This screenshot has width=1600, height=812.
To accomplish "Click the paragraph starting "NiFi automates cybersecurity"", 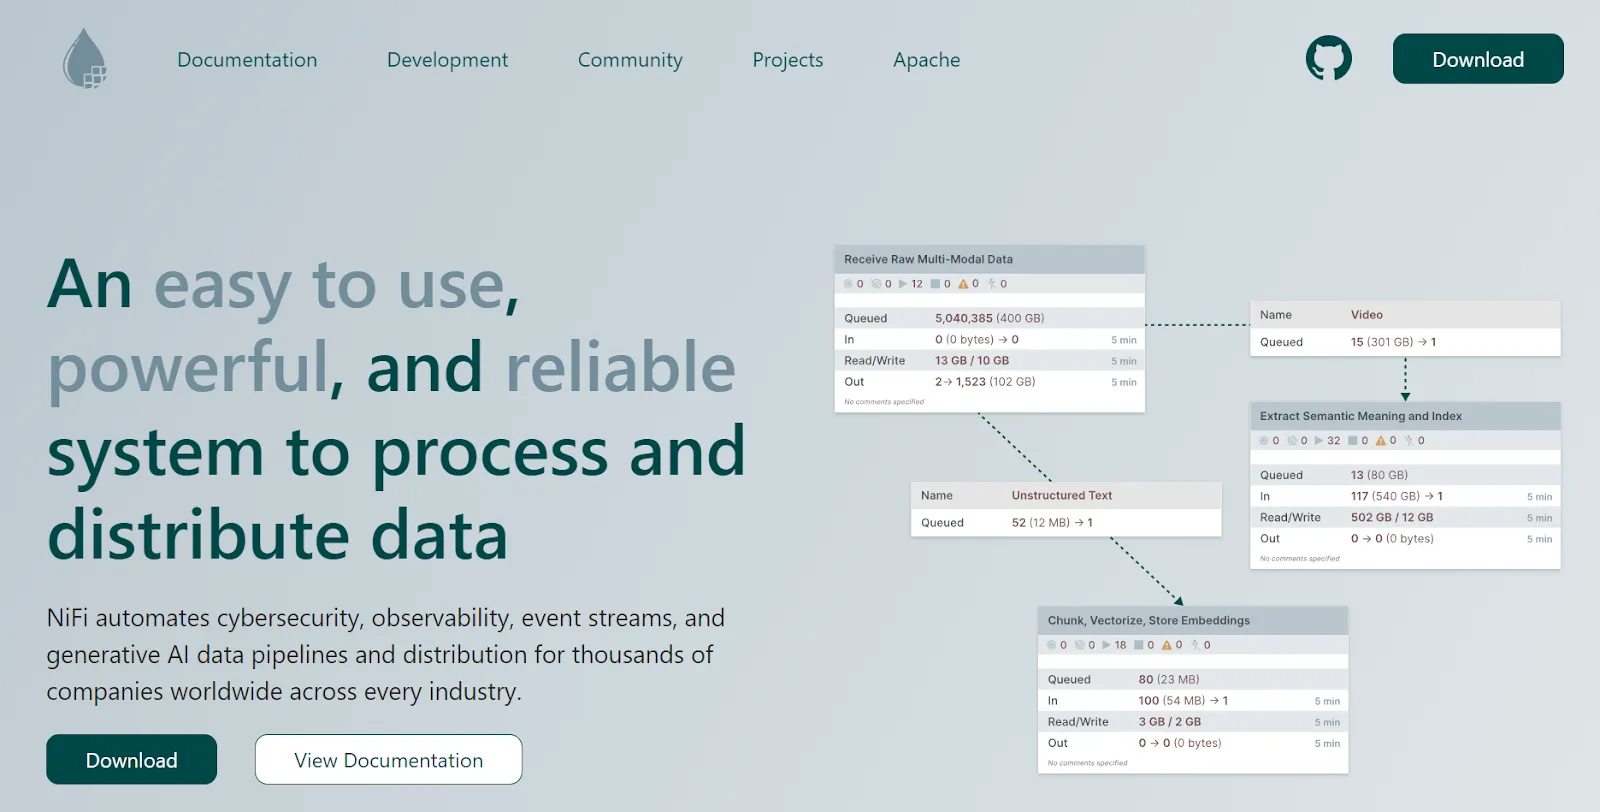I will (386, 655).
